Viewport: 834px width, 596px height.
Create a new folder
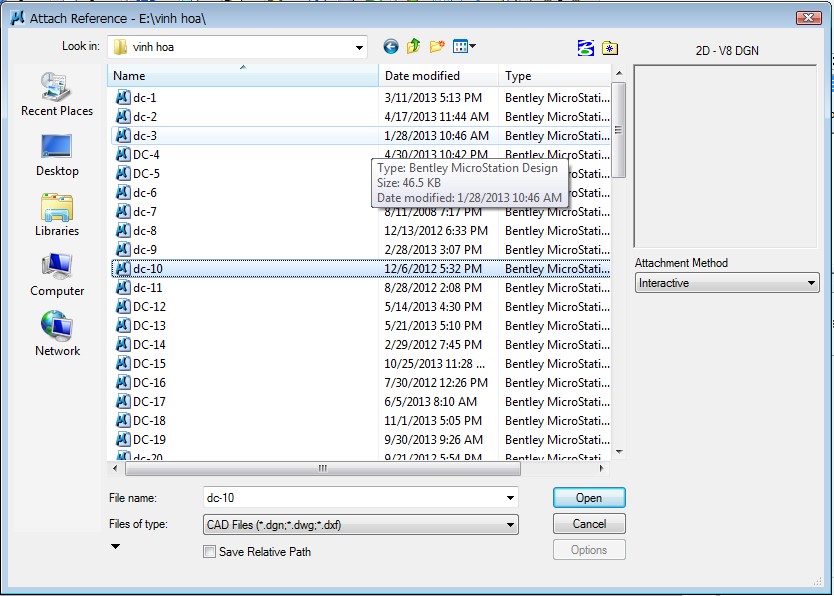point(437,47)
